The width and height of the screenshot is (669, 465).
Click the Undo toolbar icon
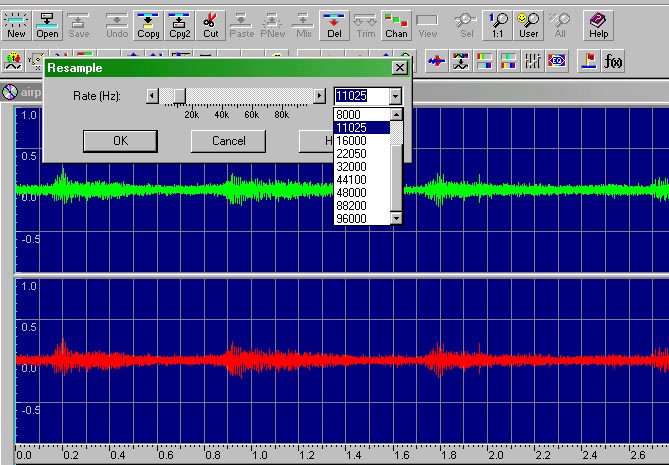point(117,26)
